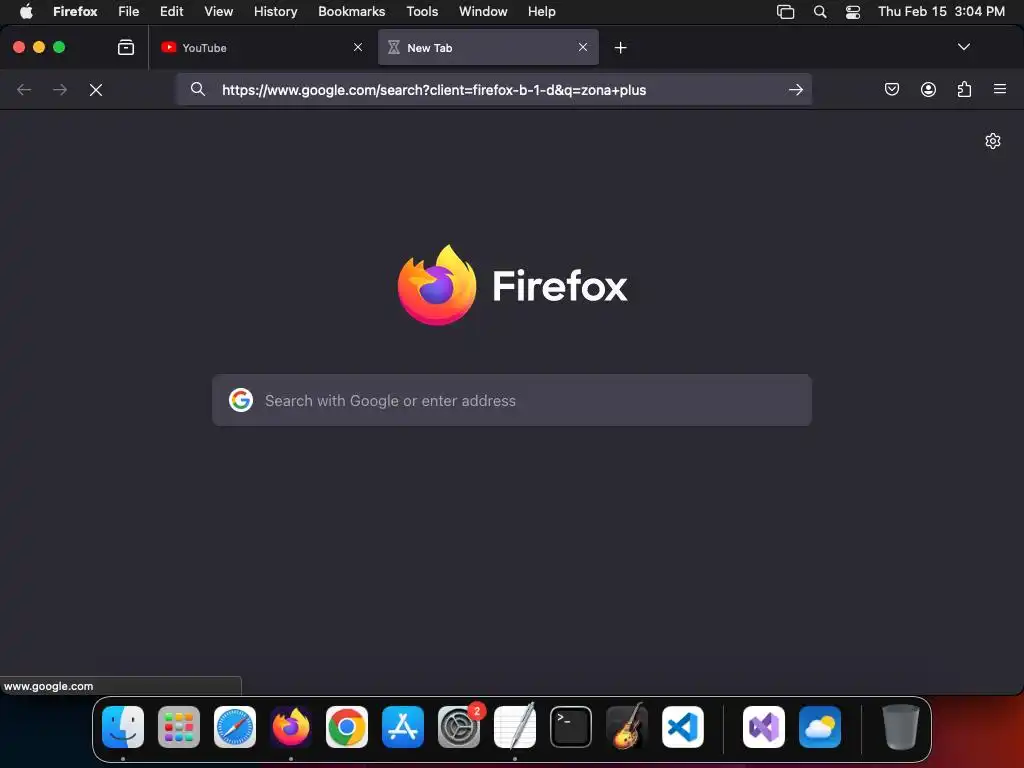
Task: Open Launchpad from the dock
Action: (x=179, y=726)
